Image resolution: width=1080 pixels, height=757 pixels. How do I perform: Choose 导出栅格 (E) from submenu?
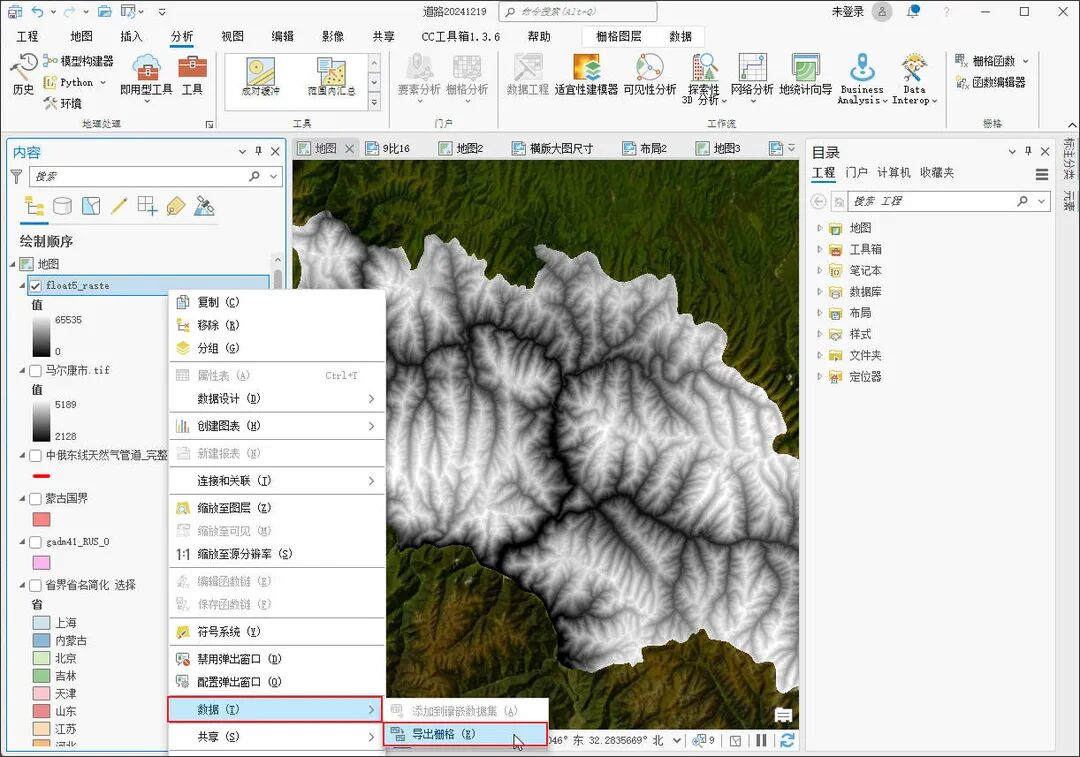pyautogui.click(x=466, y=734)
